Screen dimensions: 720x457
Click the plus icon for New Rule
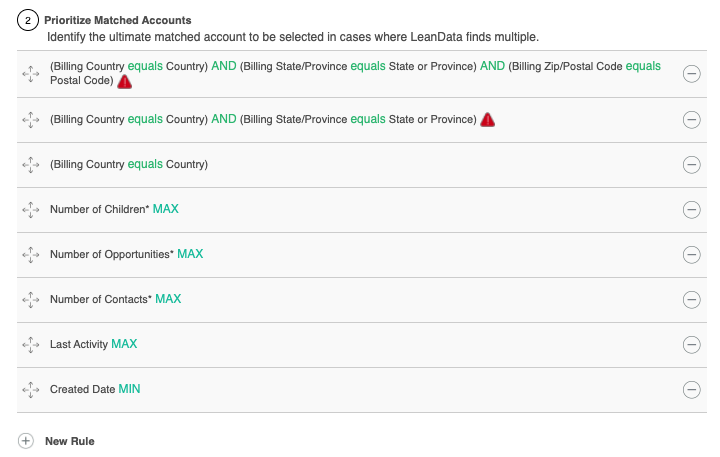tap(27, 441)
